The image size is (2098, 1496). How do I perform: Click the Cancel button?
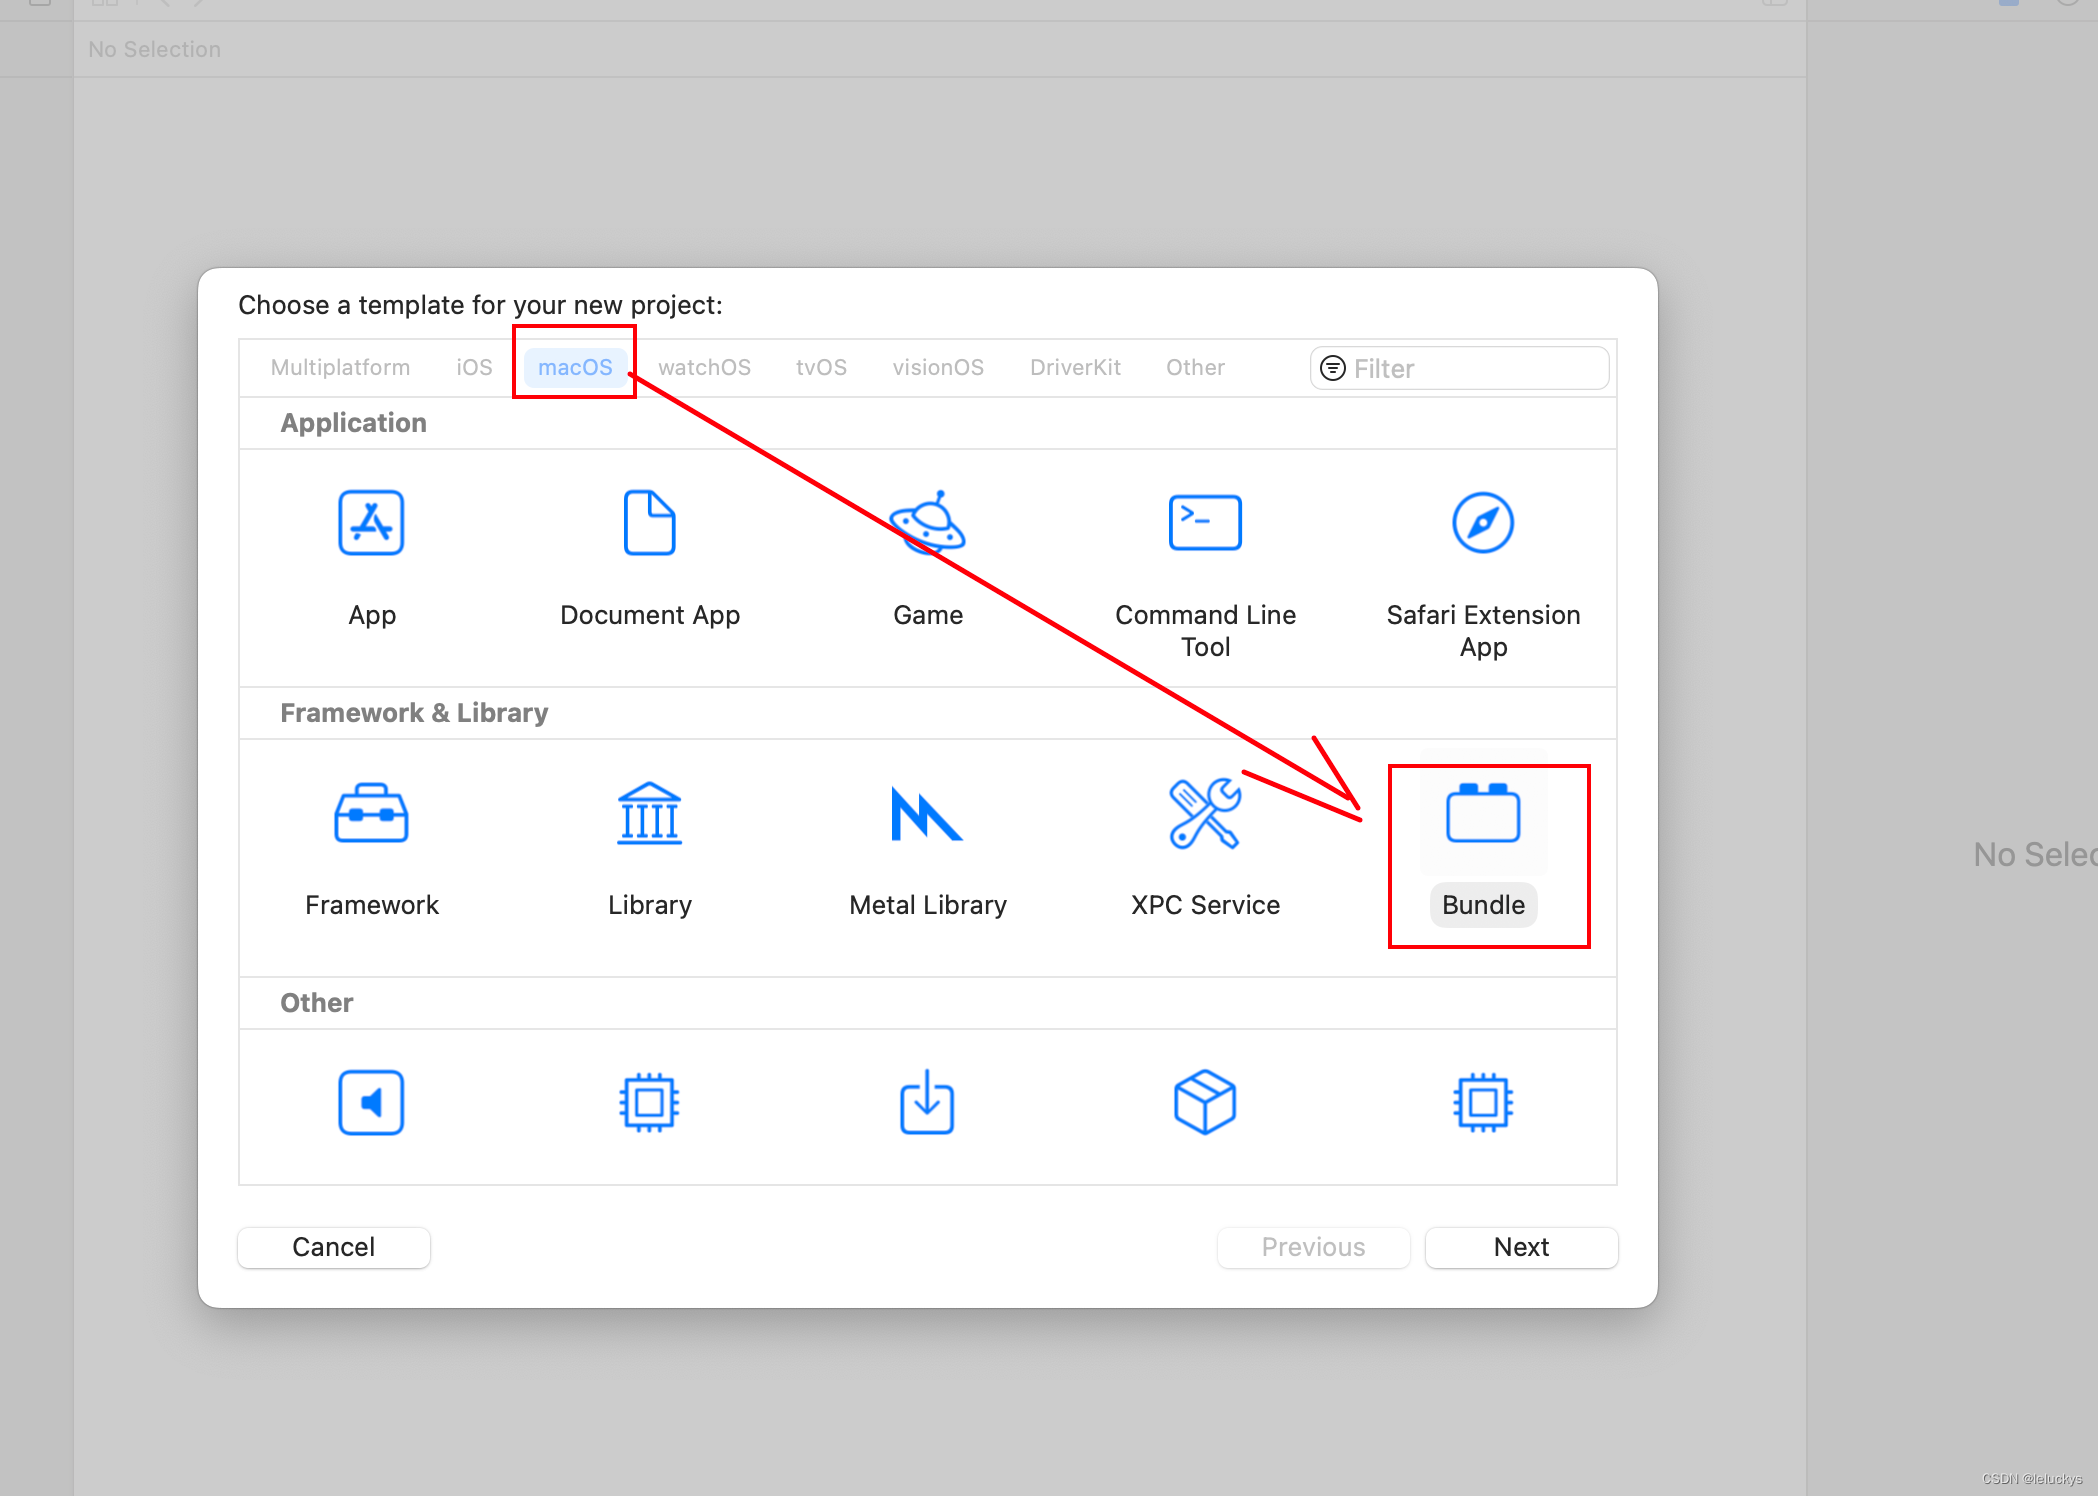[333, 1245]
